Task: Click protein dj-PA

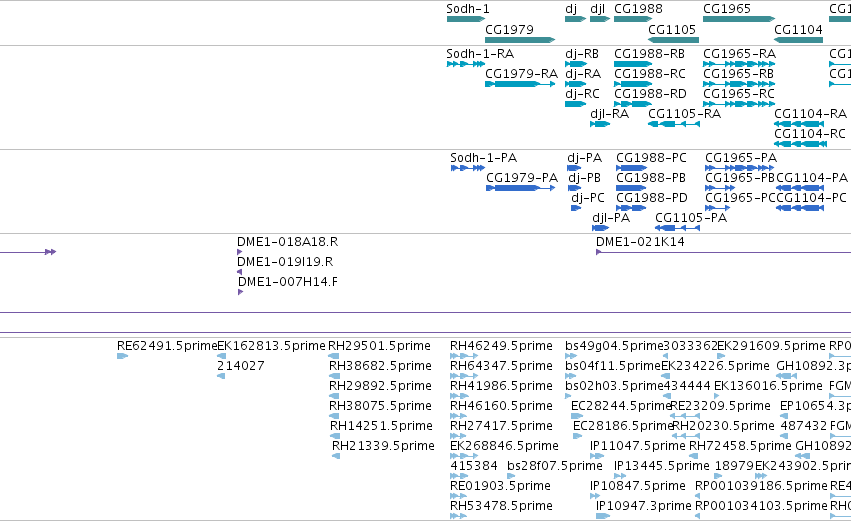Action: click(574, 168)
